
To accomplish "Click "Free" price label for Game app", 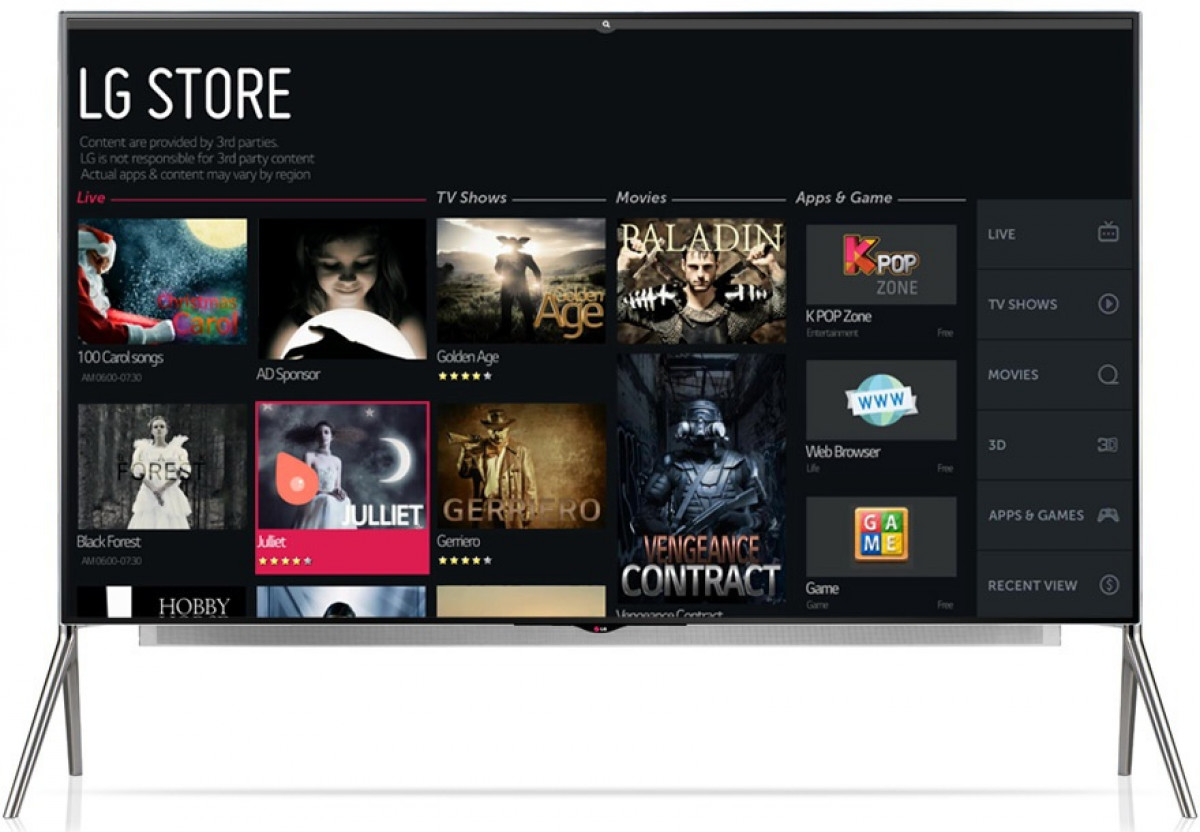I will (945, 606).
